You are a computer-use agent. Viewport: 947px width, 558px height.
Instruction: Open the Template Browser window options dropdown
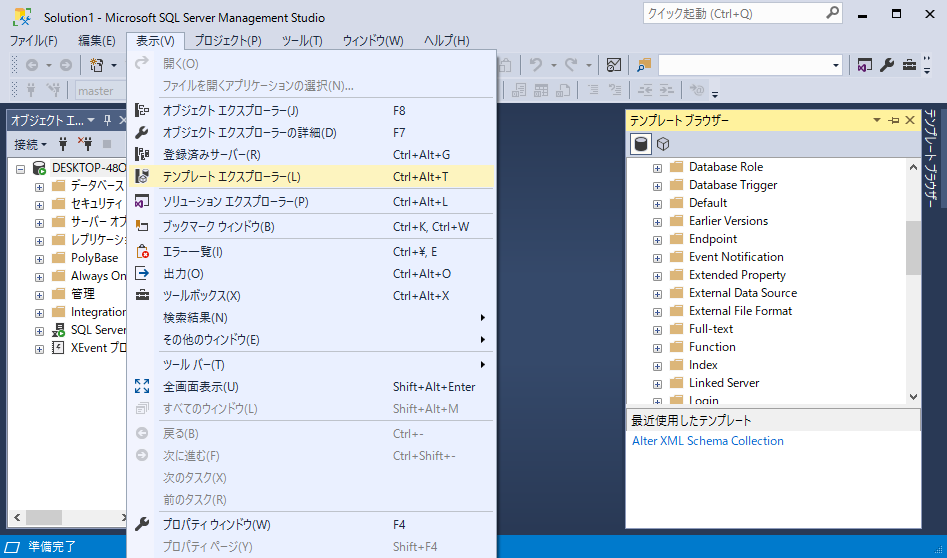tap(877, 120)
